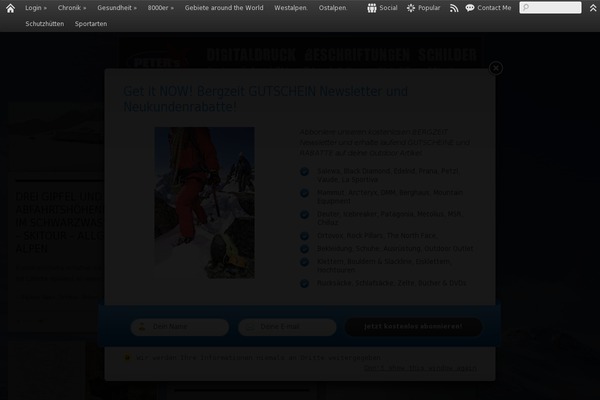Click the Drei Gipfel article headline
This screenshot has width=600, height=400.
click(60, 222)
